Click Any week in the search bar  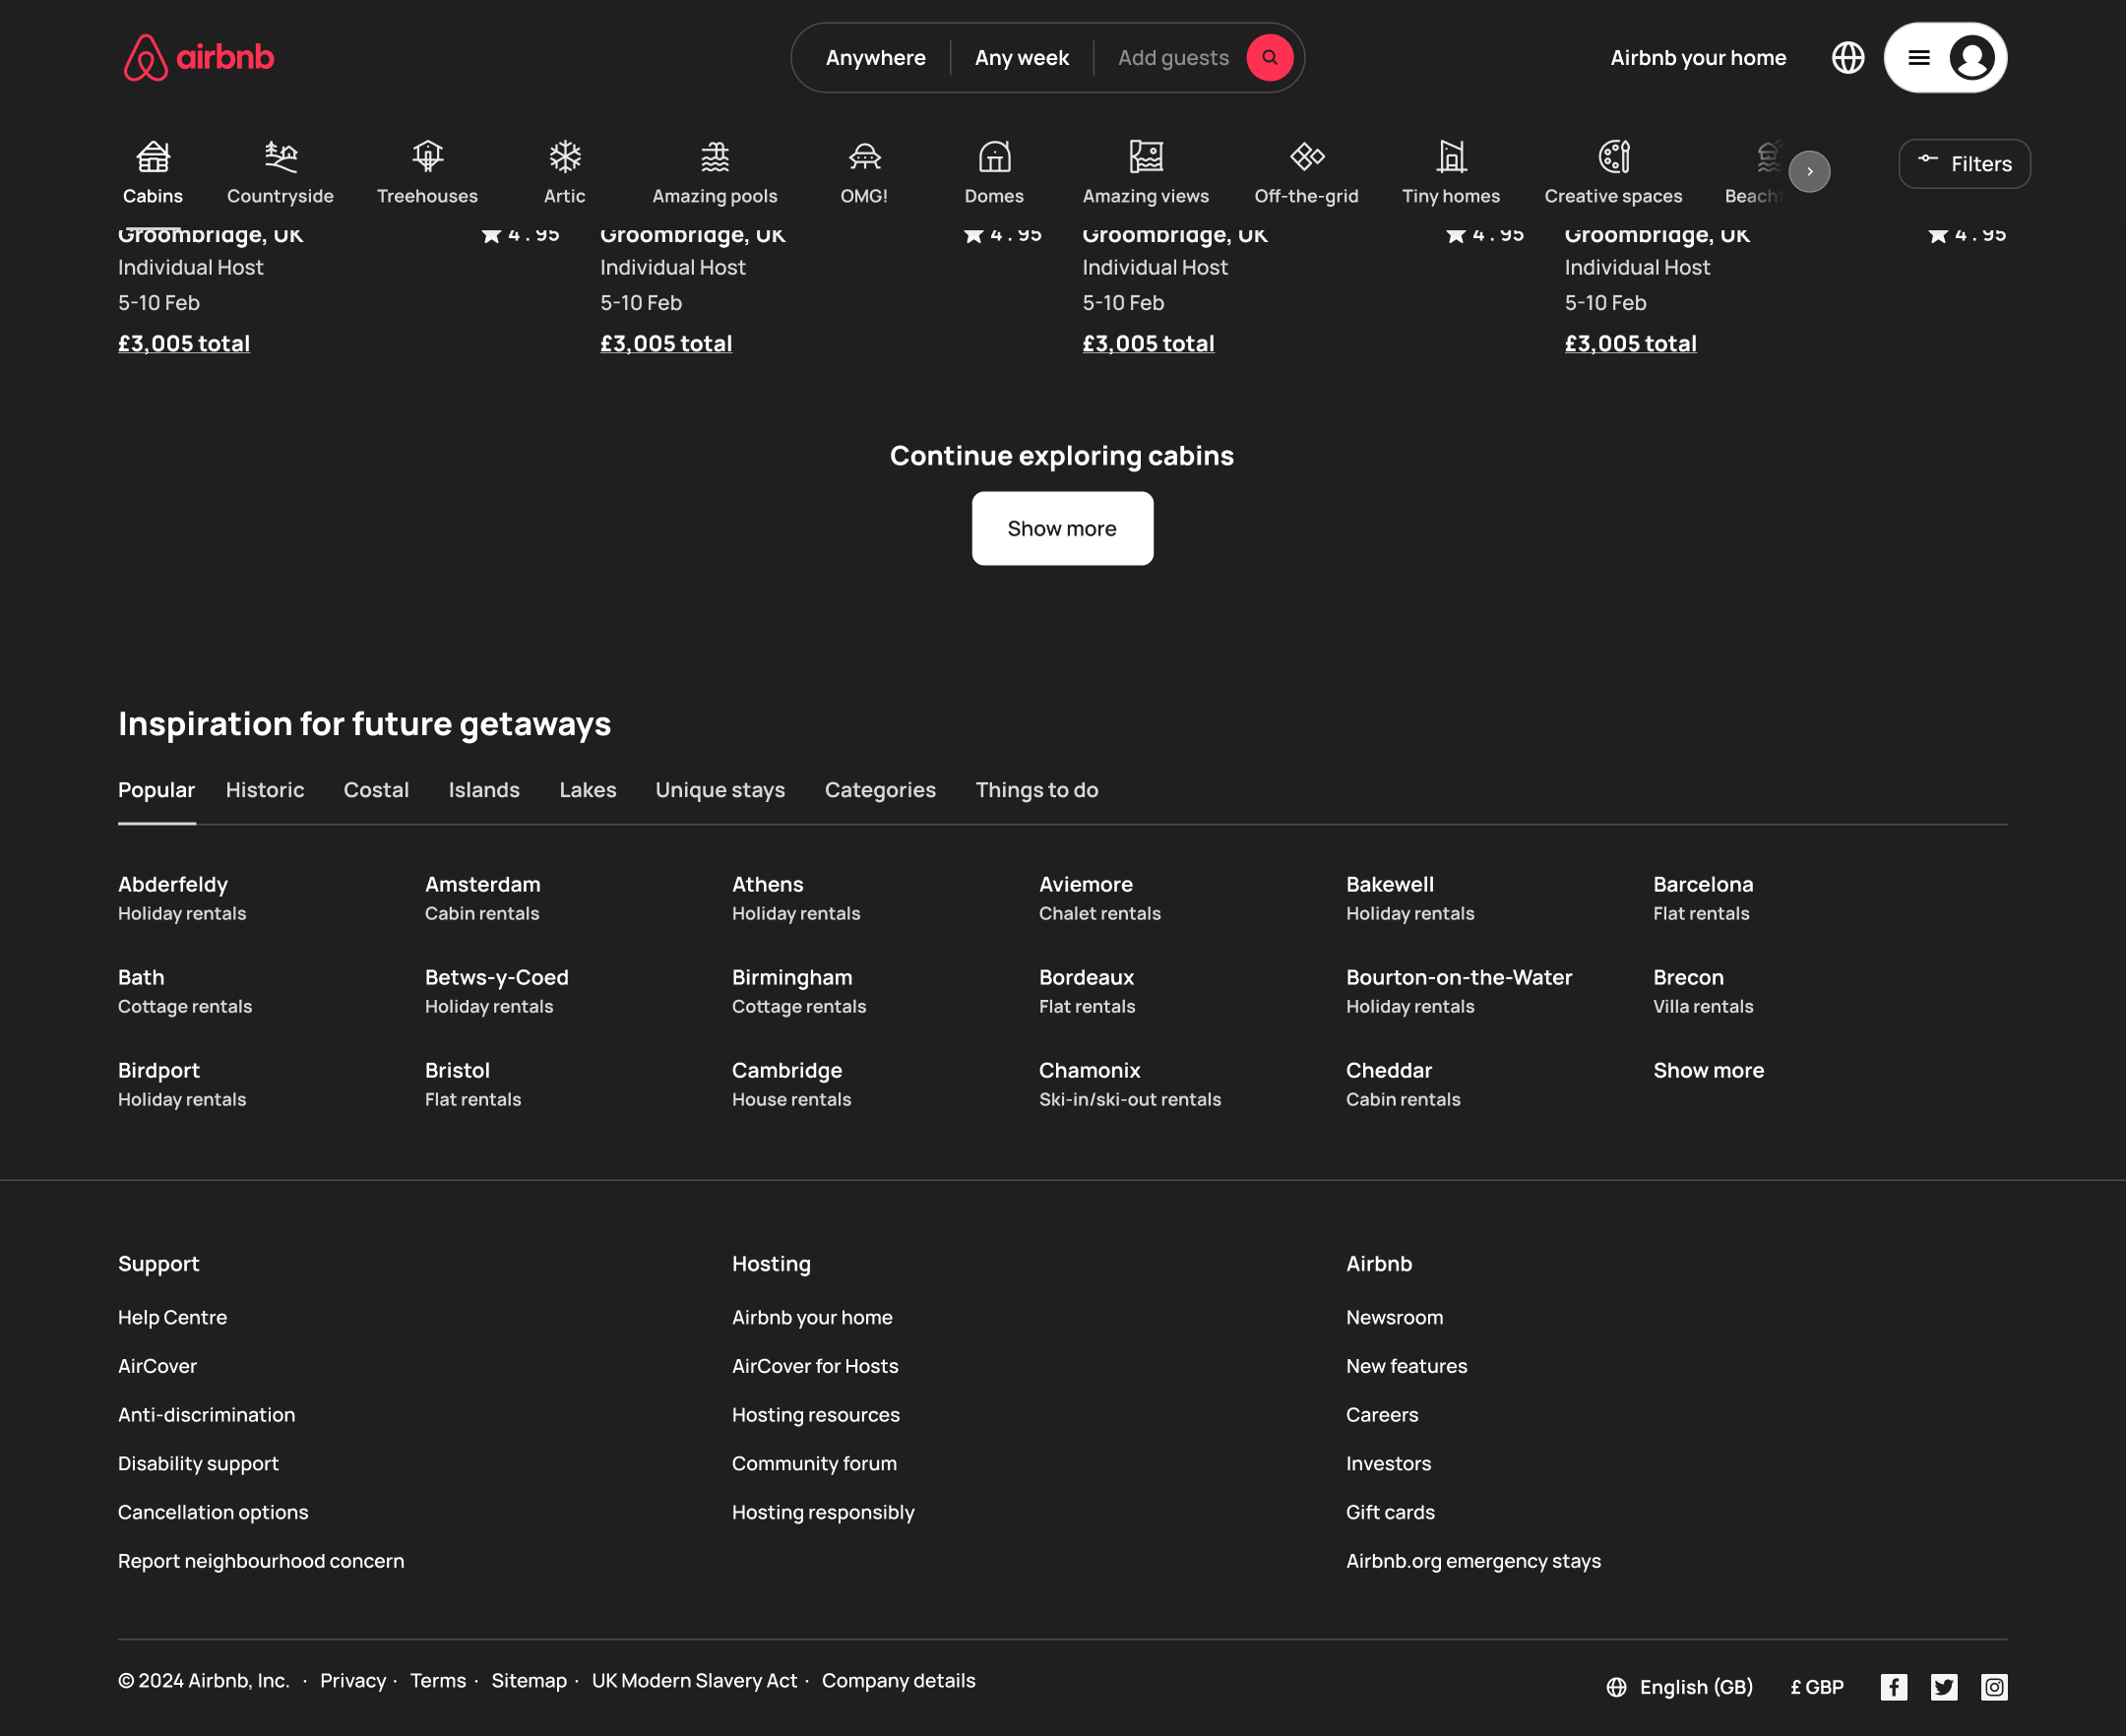[x=1022, y=58]
